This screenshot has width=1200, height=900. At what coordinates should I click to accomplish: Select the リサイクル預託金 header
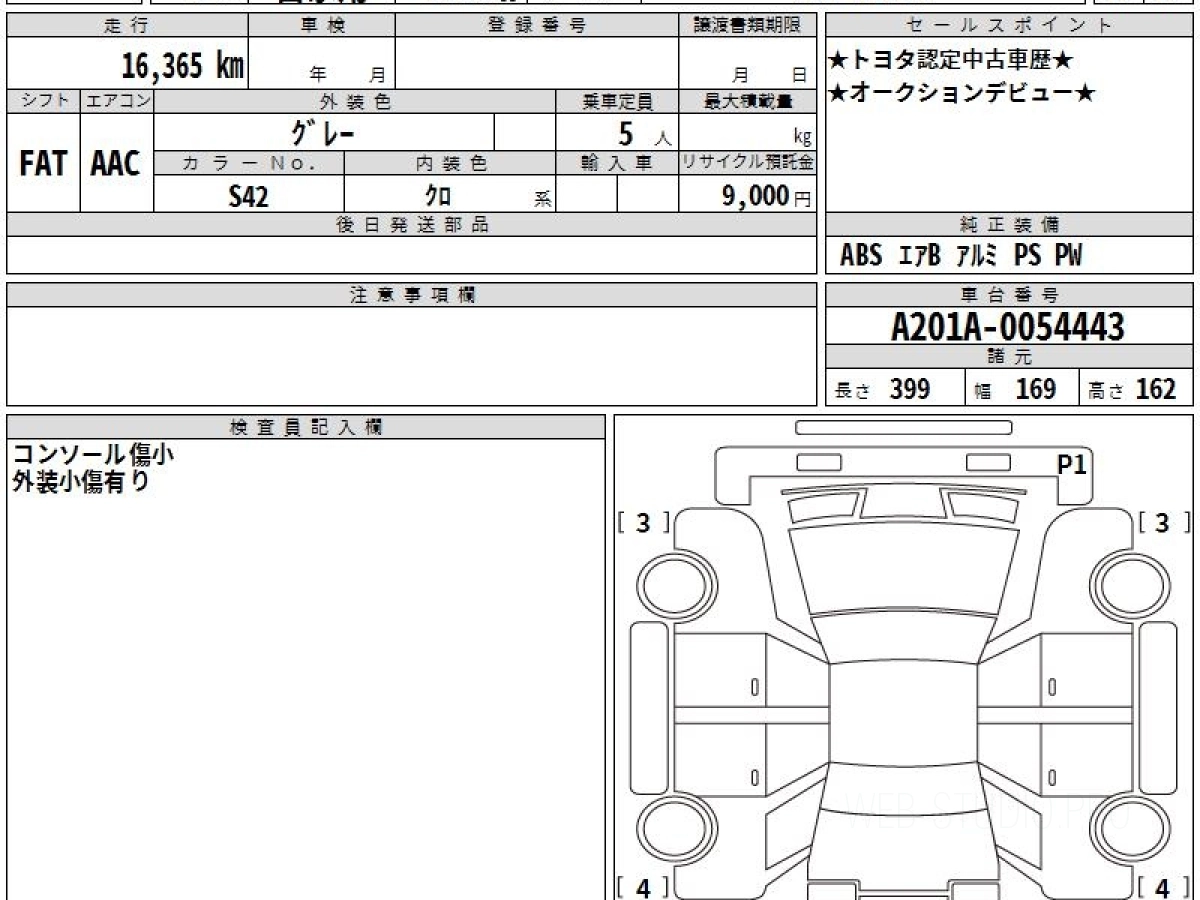(x=748, y=163)
